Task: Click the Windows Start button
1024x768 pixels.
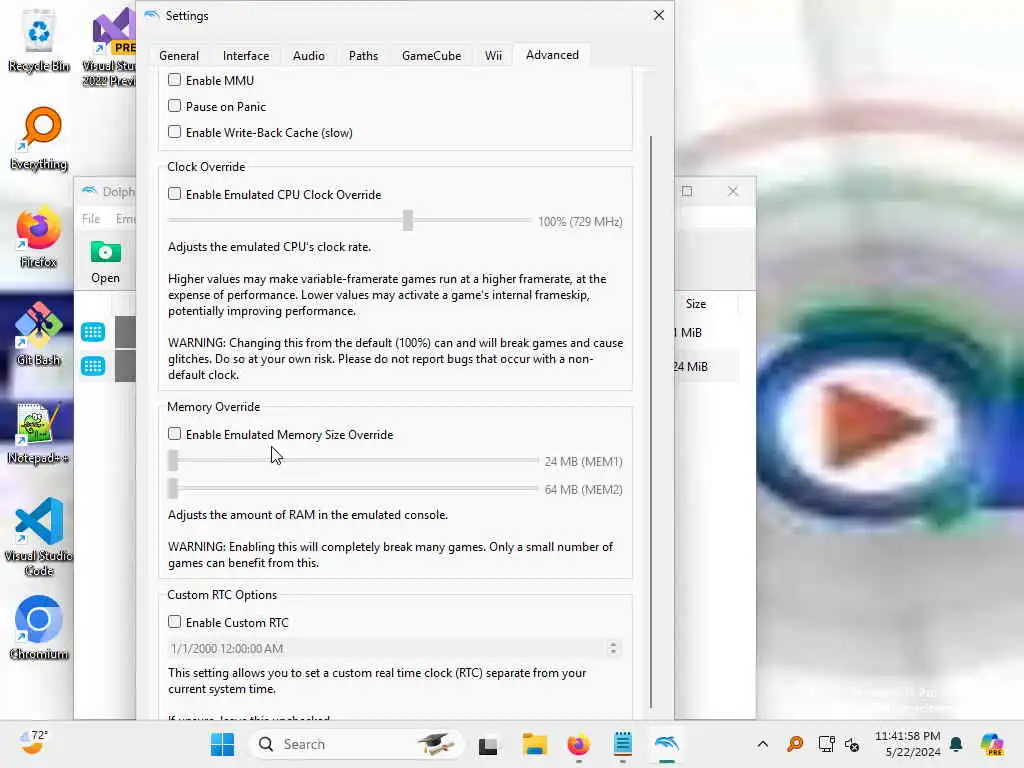Action: [x=222, y=744]
